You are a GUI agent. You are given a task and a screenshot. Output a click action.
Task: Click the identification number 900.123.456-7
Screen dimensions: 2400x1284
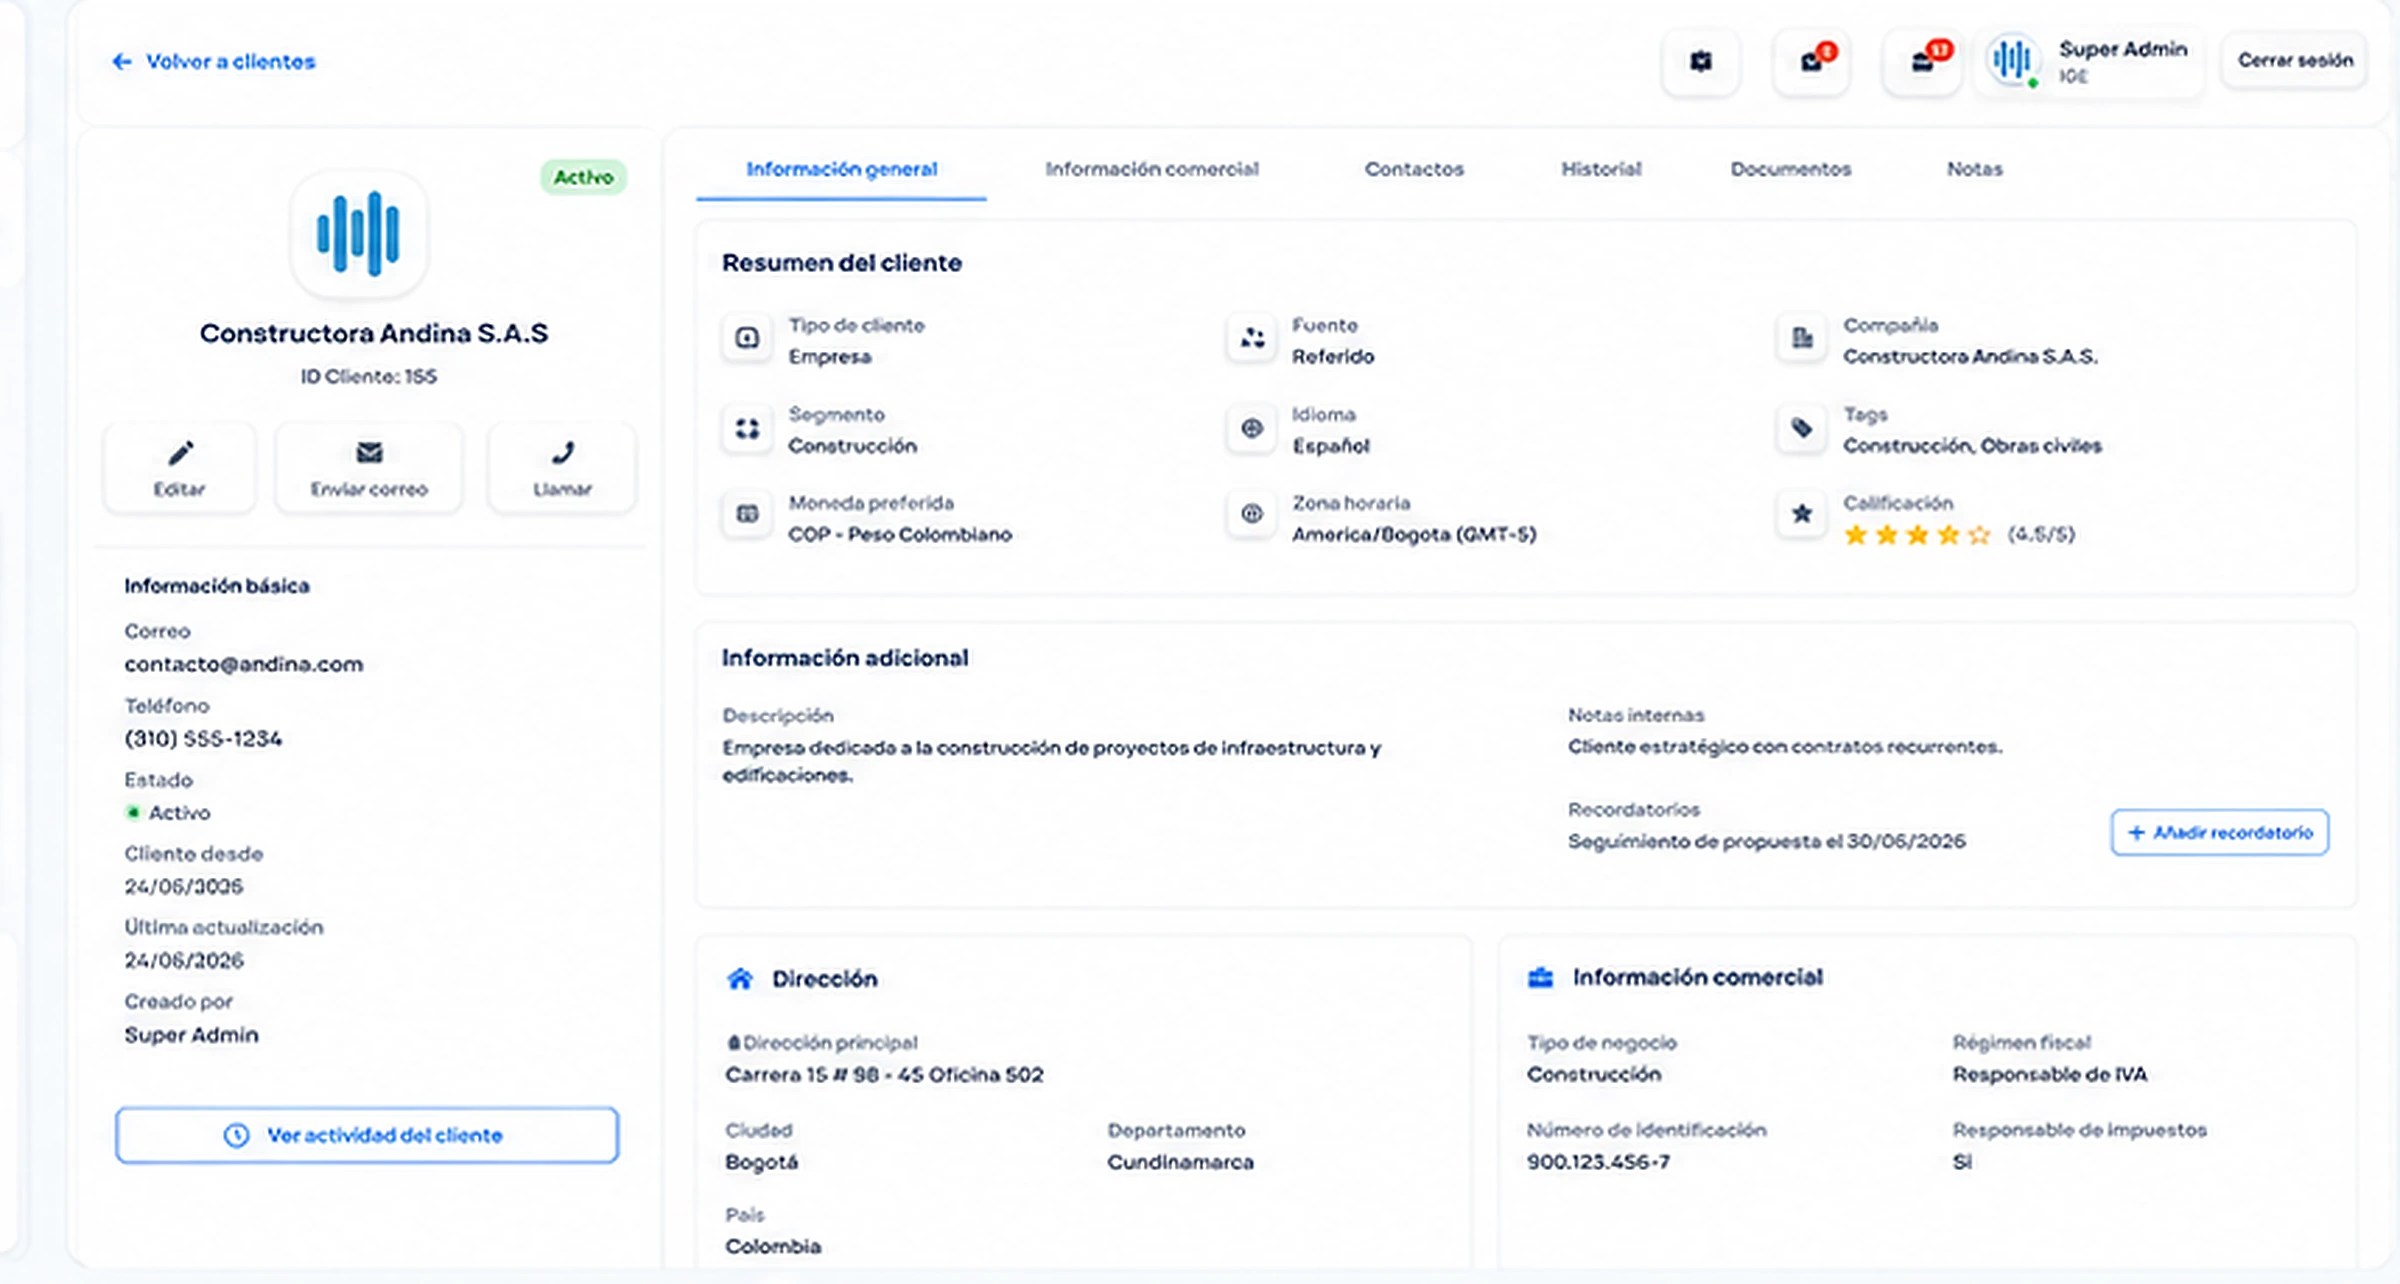1598,1162
